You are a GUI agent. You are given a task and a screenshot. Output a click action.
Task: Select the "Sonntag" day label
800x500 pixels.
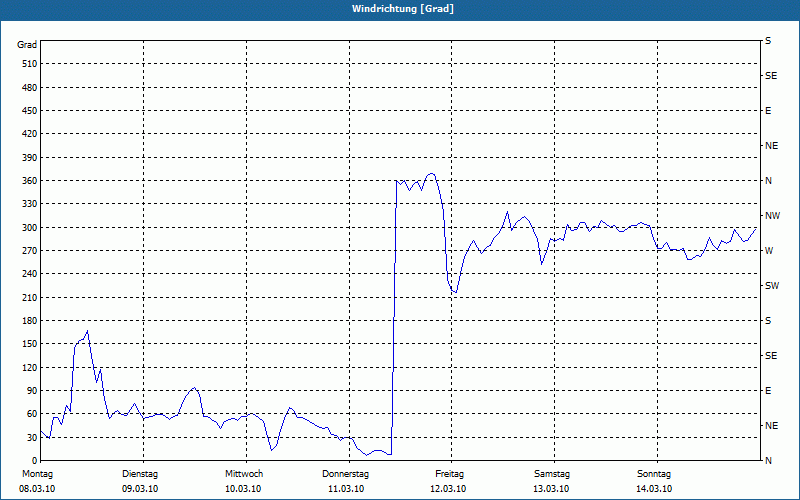click(x=654, y=474)
